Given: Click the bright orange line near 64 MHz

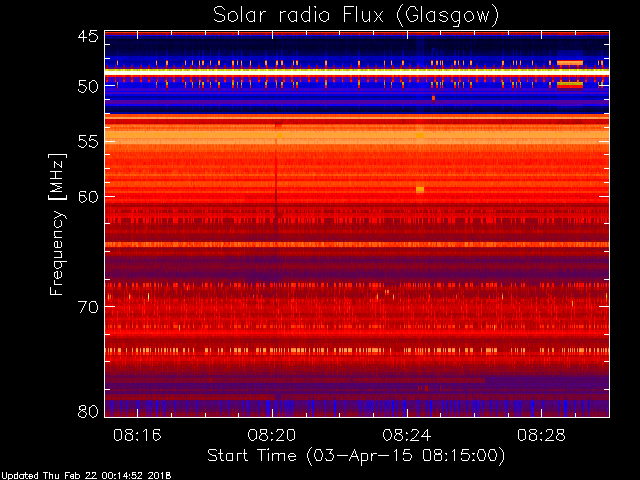Looking at the screenshot, I should 357,244.
